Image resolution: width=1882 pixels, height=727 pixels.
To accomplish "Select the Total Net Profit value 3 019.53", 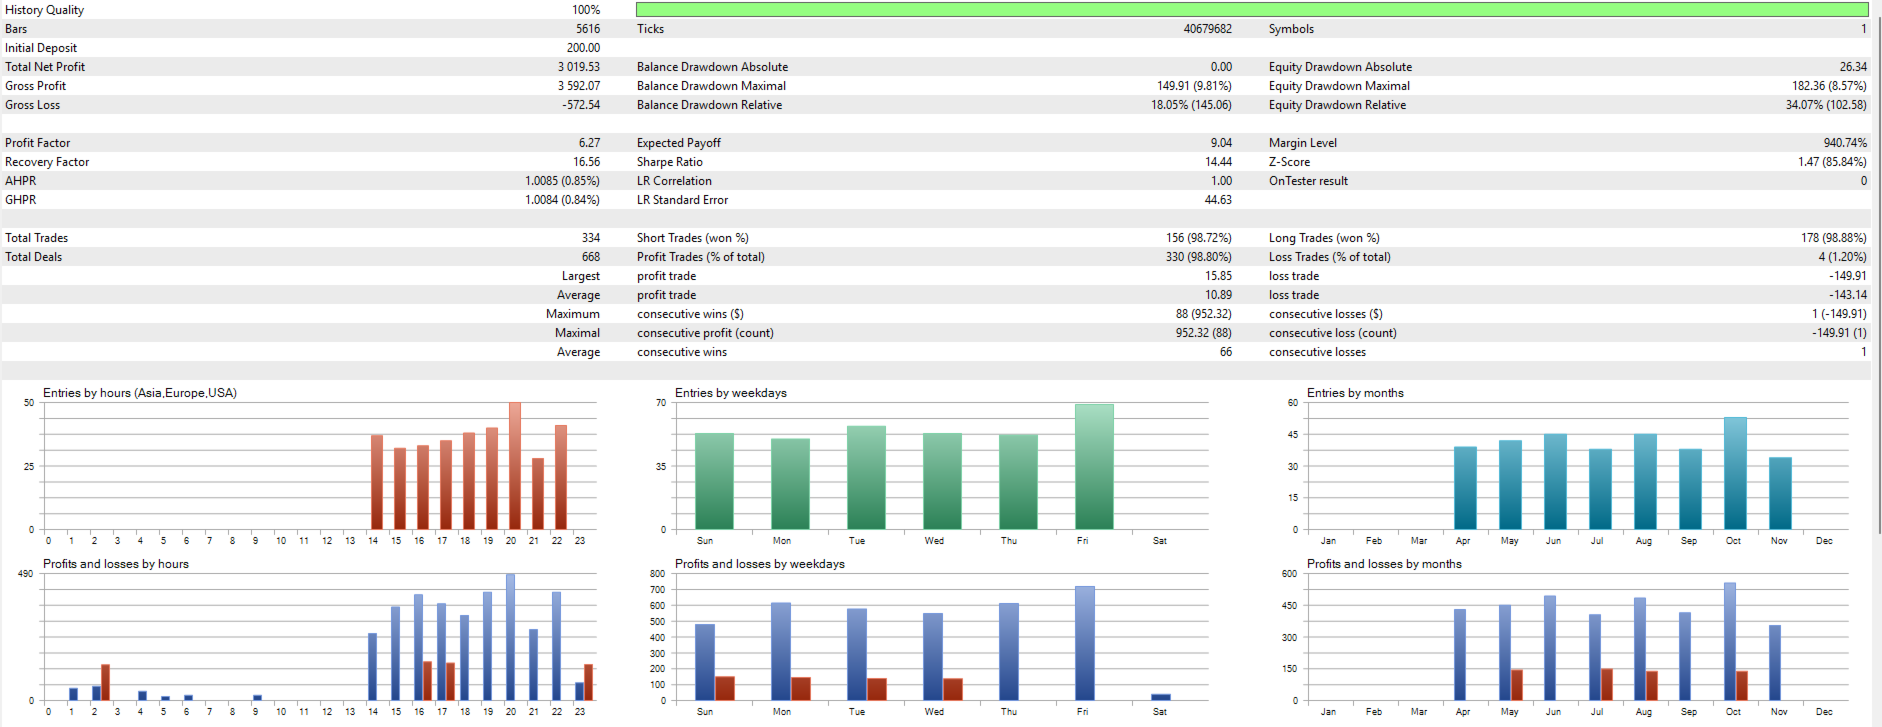I will [x=579, y=67].
